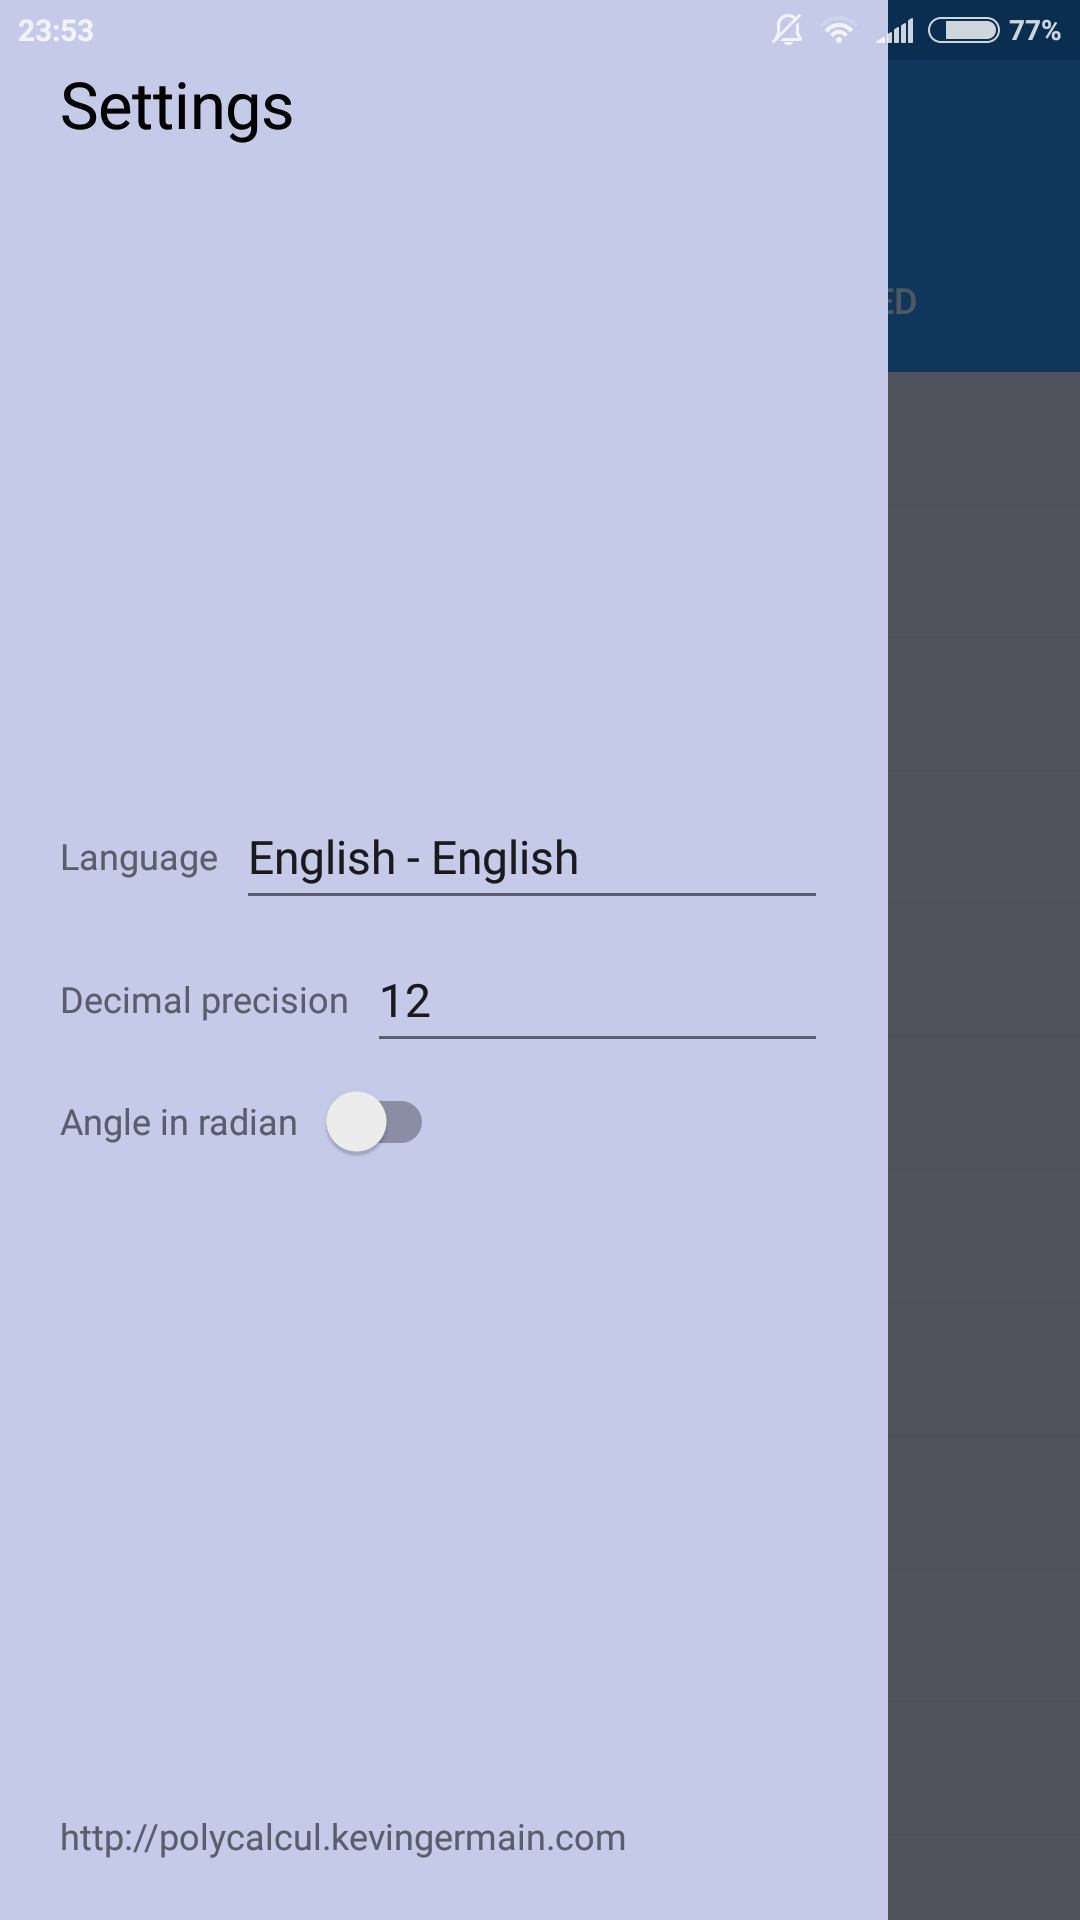Click the Settings heading
This screenshot has width=1080, height=1920.
pos(177,108)
